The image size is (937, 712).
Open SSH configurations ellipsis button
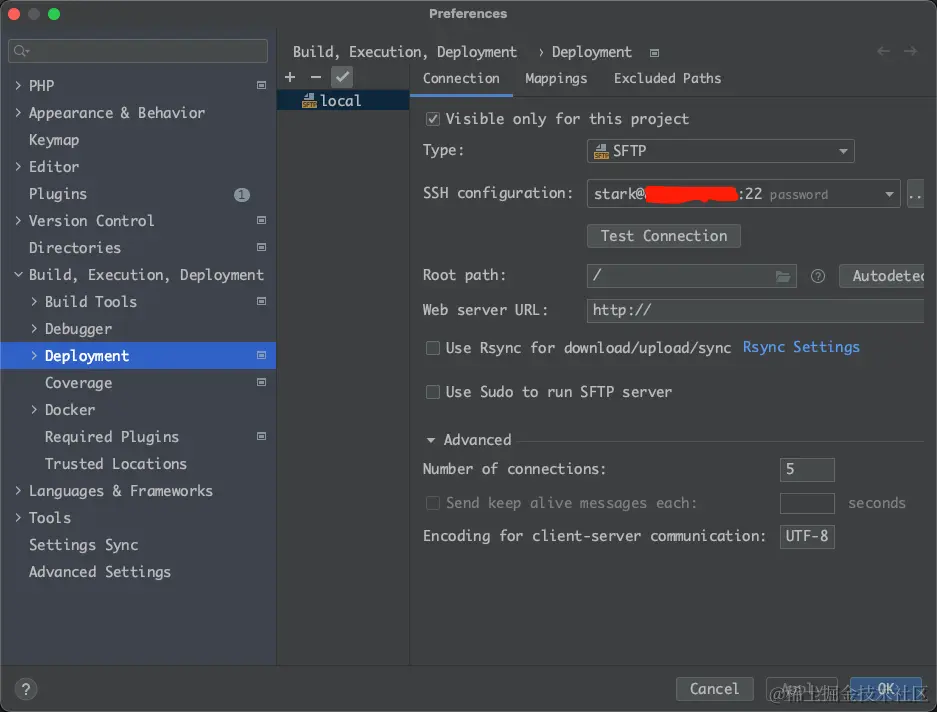(915, 194)
